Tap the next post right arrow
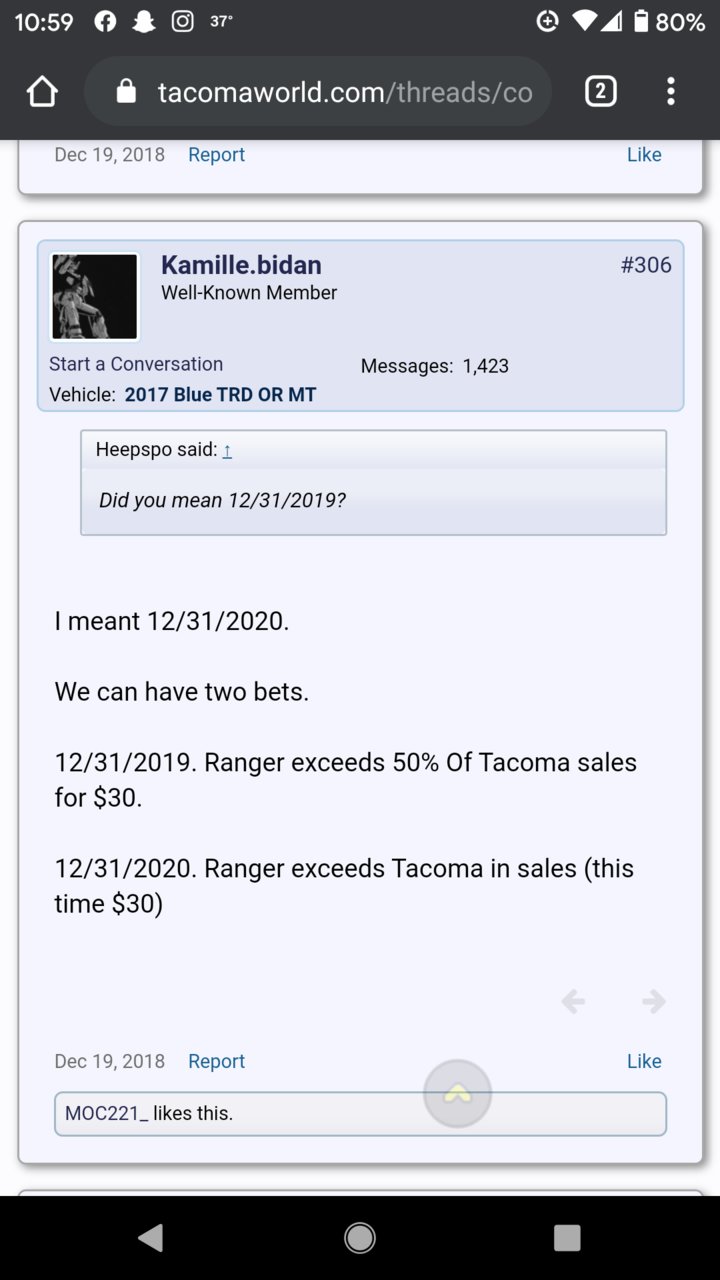 (x=654, y=1001)
